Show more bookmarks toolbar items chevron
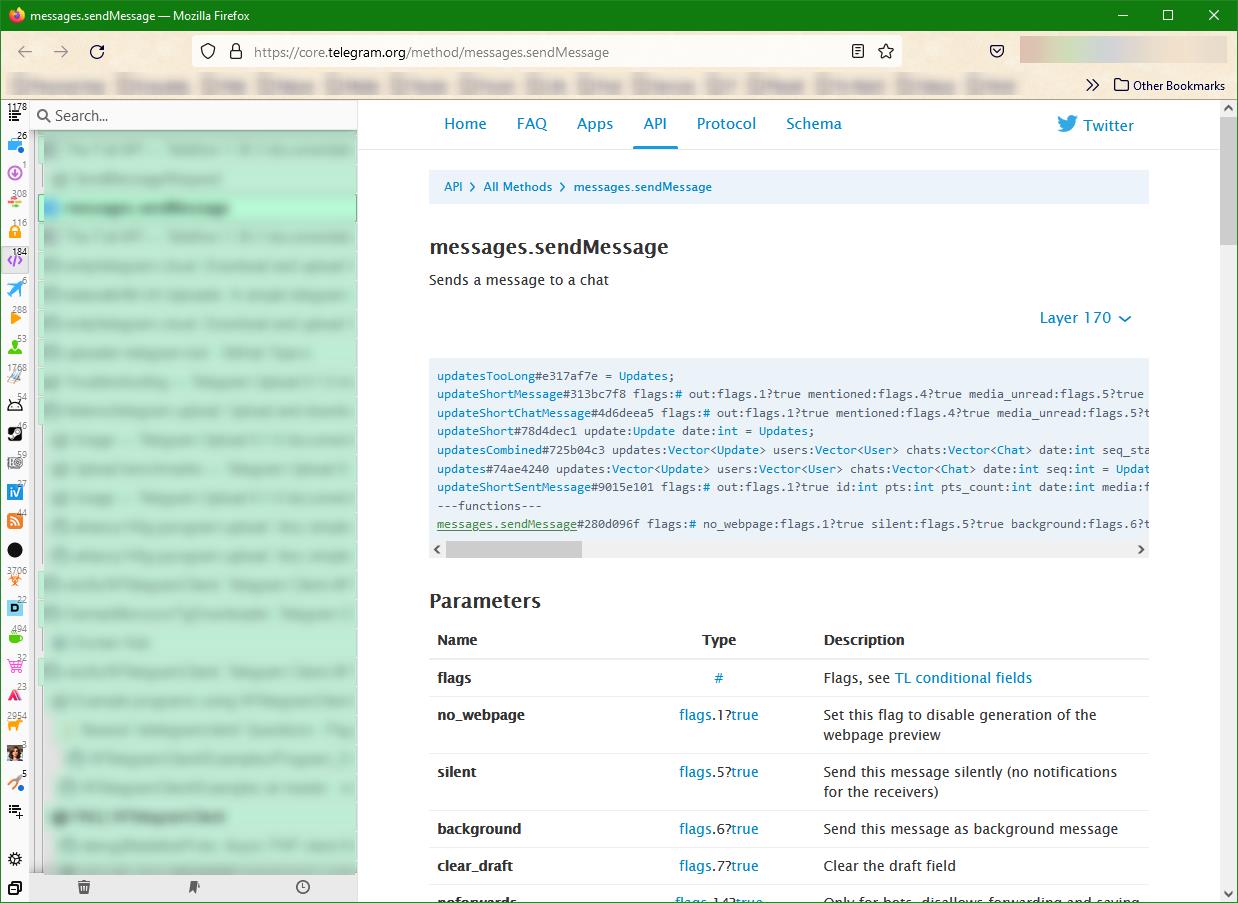This screenshot has width=1238, height=903. coord(1092,85)
